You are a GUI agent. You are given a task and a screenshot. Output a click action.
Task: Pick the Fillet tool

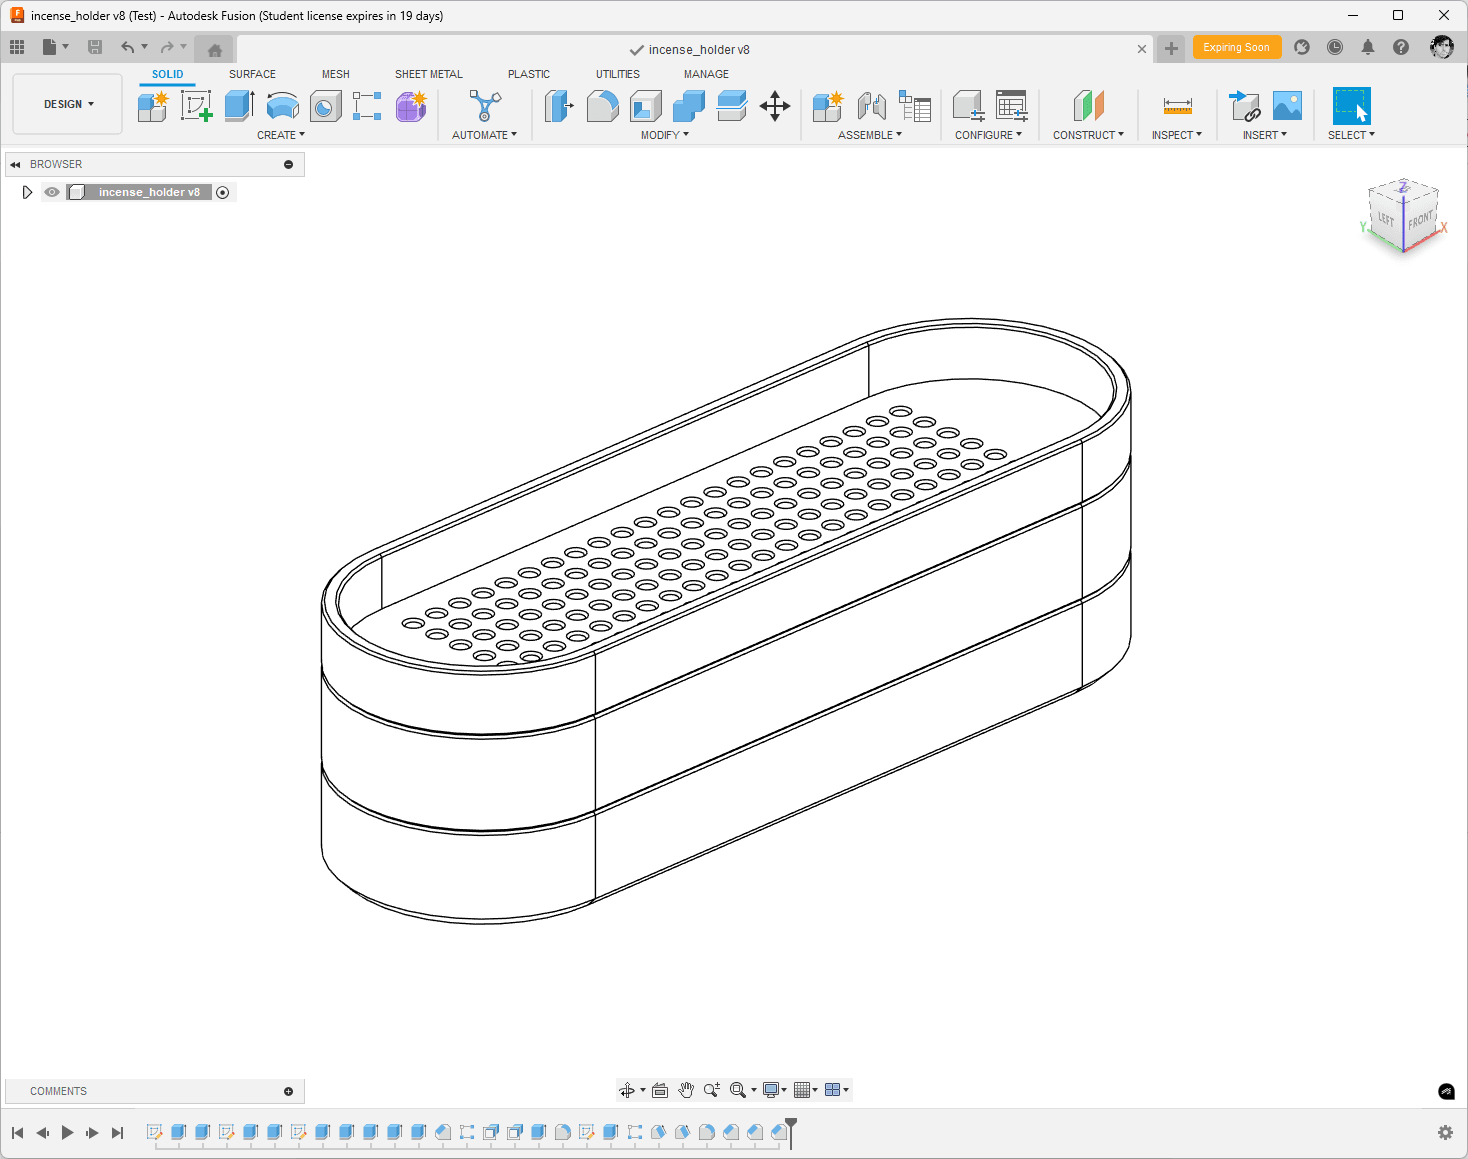pyautogui.click(x=602, y=106)
